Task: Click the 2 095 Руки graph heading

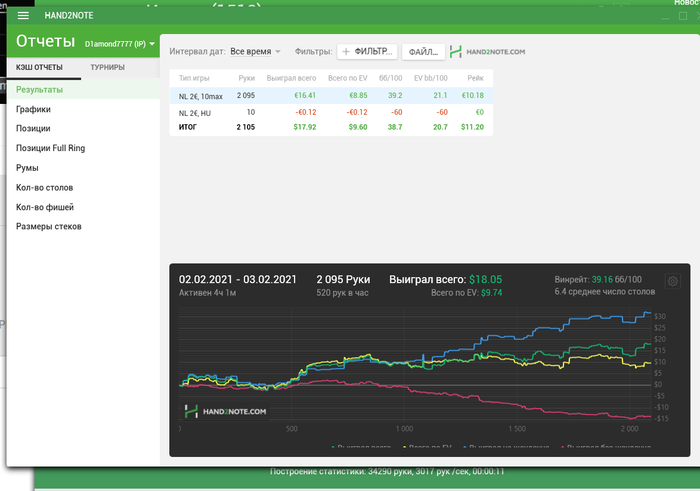Action: (x=343, y=279)
